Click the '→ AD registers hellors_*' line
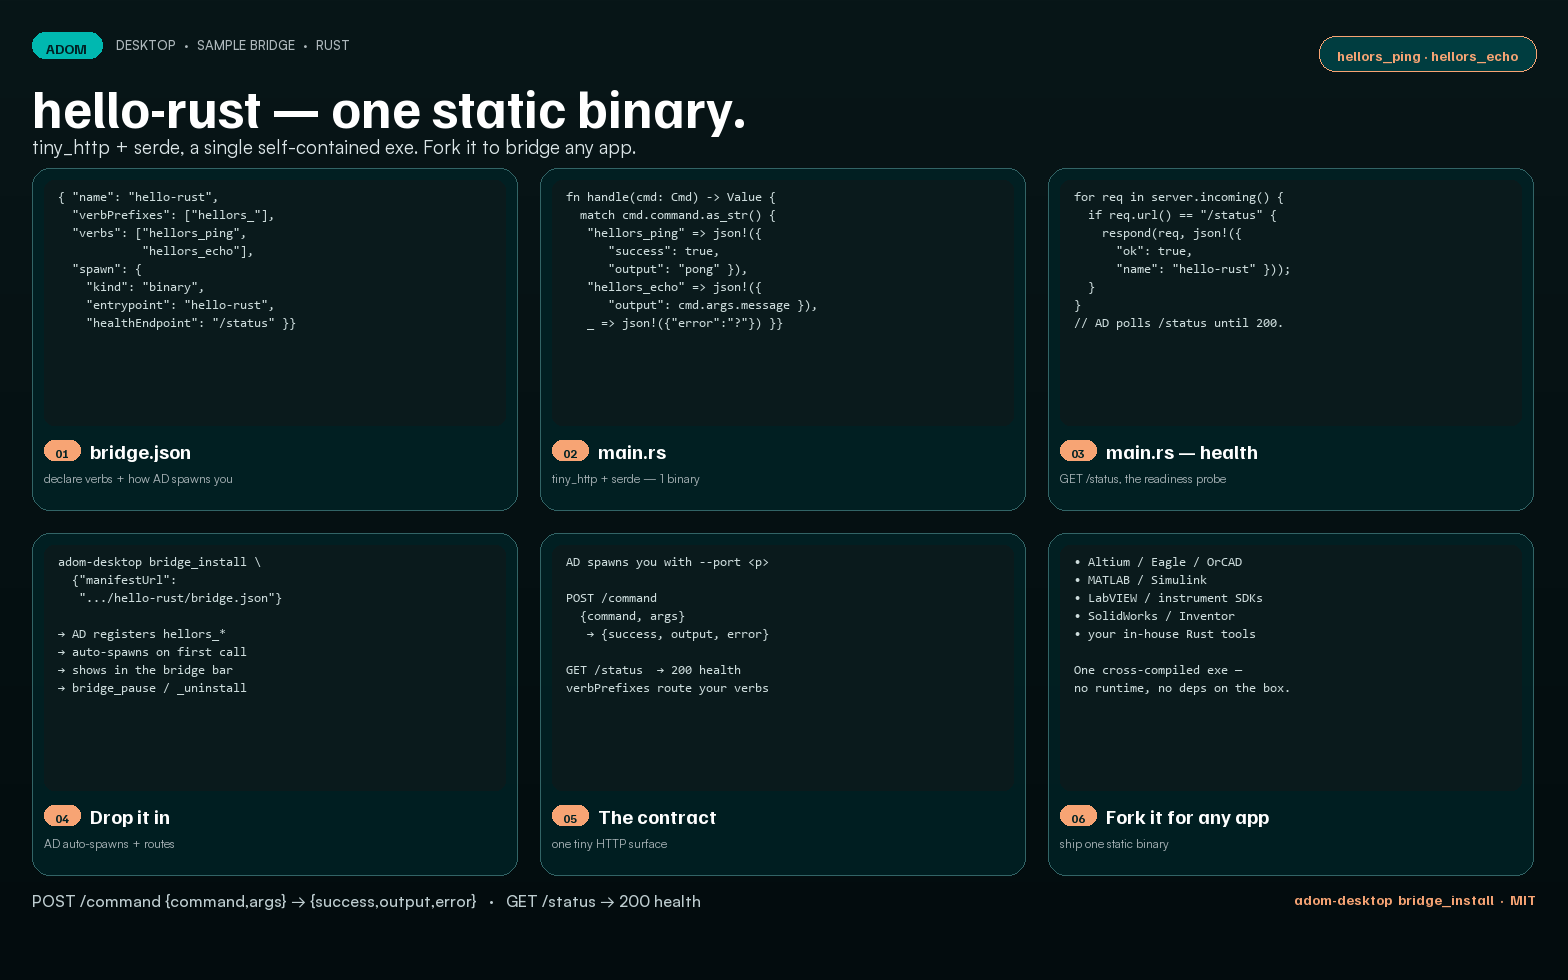The image size is (1568, 980). 142,634
